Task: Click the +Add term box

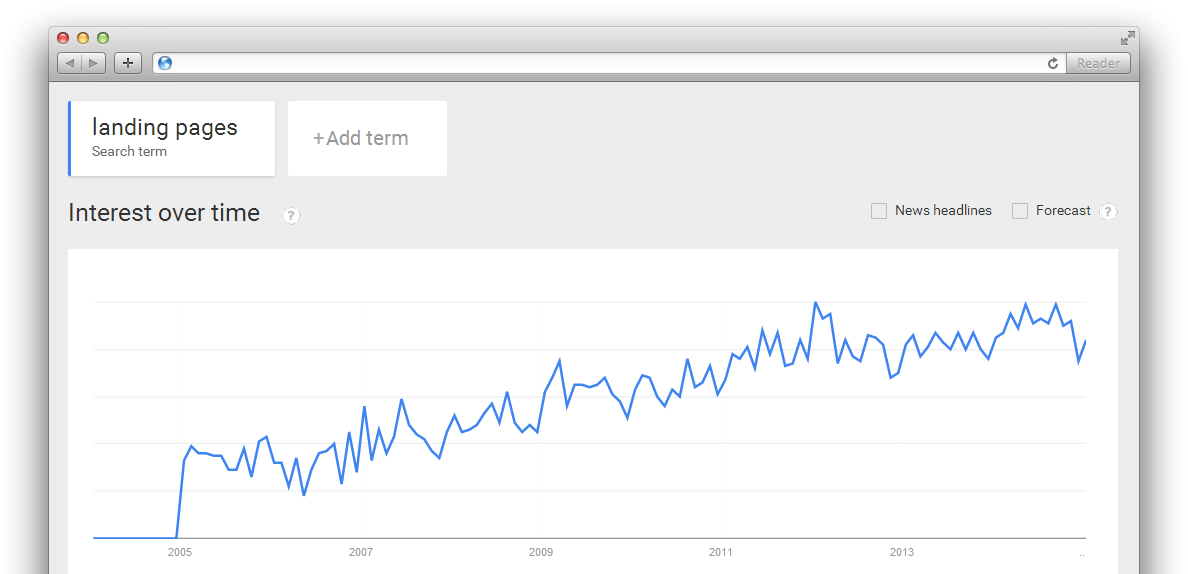Action: (367, 139)
